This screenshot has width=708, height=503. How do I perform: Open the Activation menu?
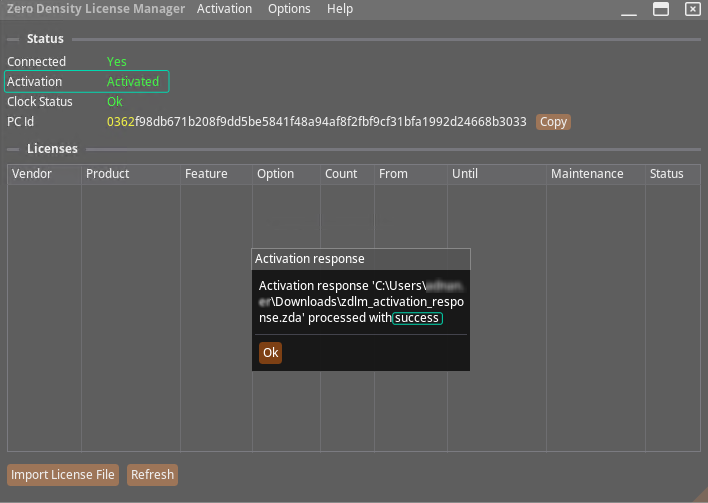point(224,9)
